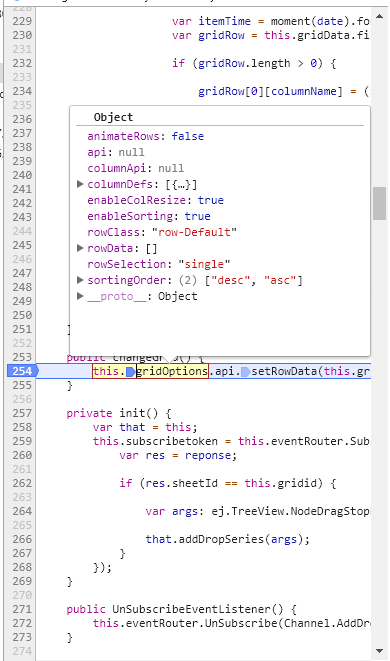Click the scrollbar down arrow

[379, 651]
